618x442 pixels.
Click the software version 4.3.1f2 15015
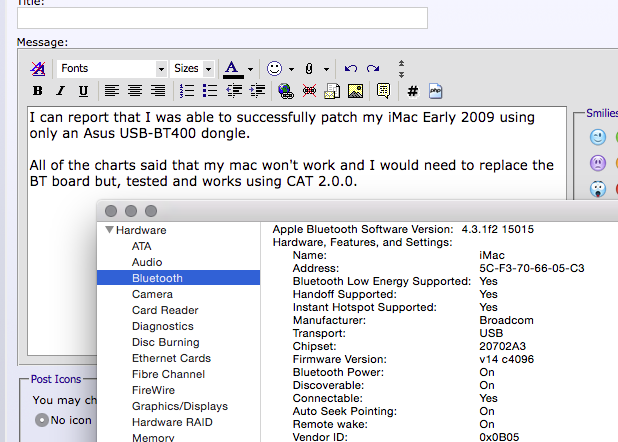497,229
